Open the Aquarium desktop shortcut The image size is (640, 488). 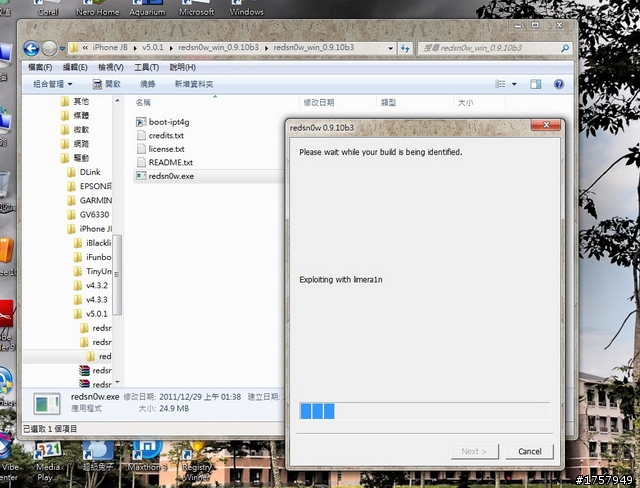tap(147, 8)
